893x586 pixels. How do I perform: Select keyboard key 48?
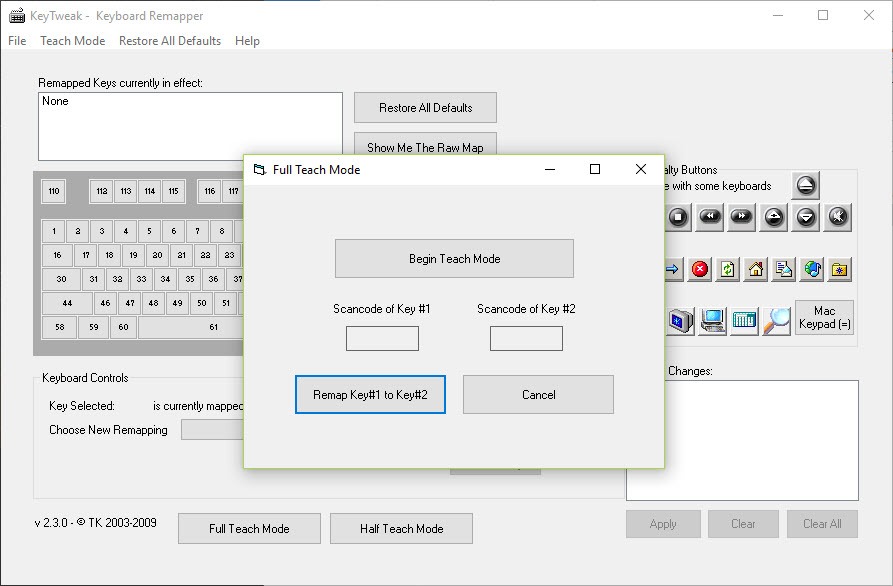(x=154, y=303)
